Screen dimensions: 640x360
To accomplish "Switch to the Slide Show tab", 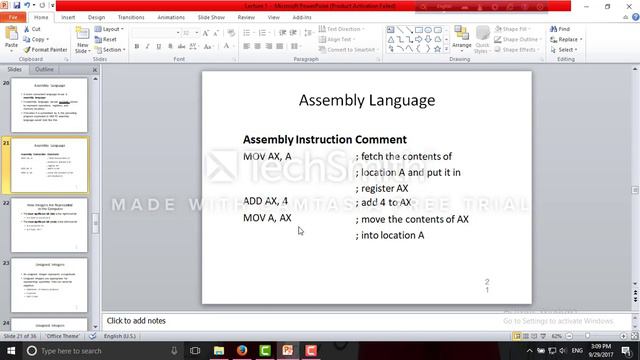I will (211, 18).
